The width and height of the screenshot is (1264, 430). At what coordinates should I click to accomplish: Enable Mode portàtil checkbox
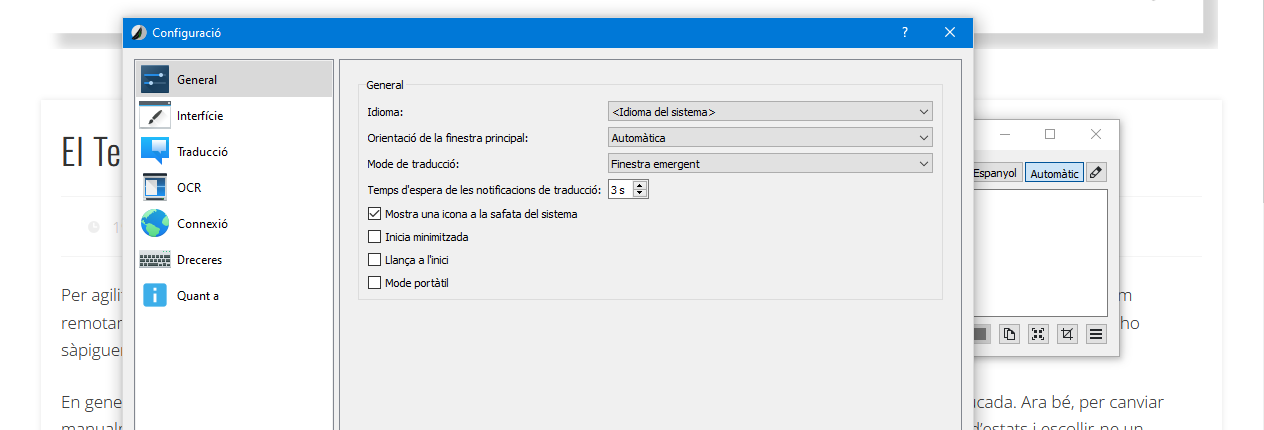click(x=375, y=283)
